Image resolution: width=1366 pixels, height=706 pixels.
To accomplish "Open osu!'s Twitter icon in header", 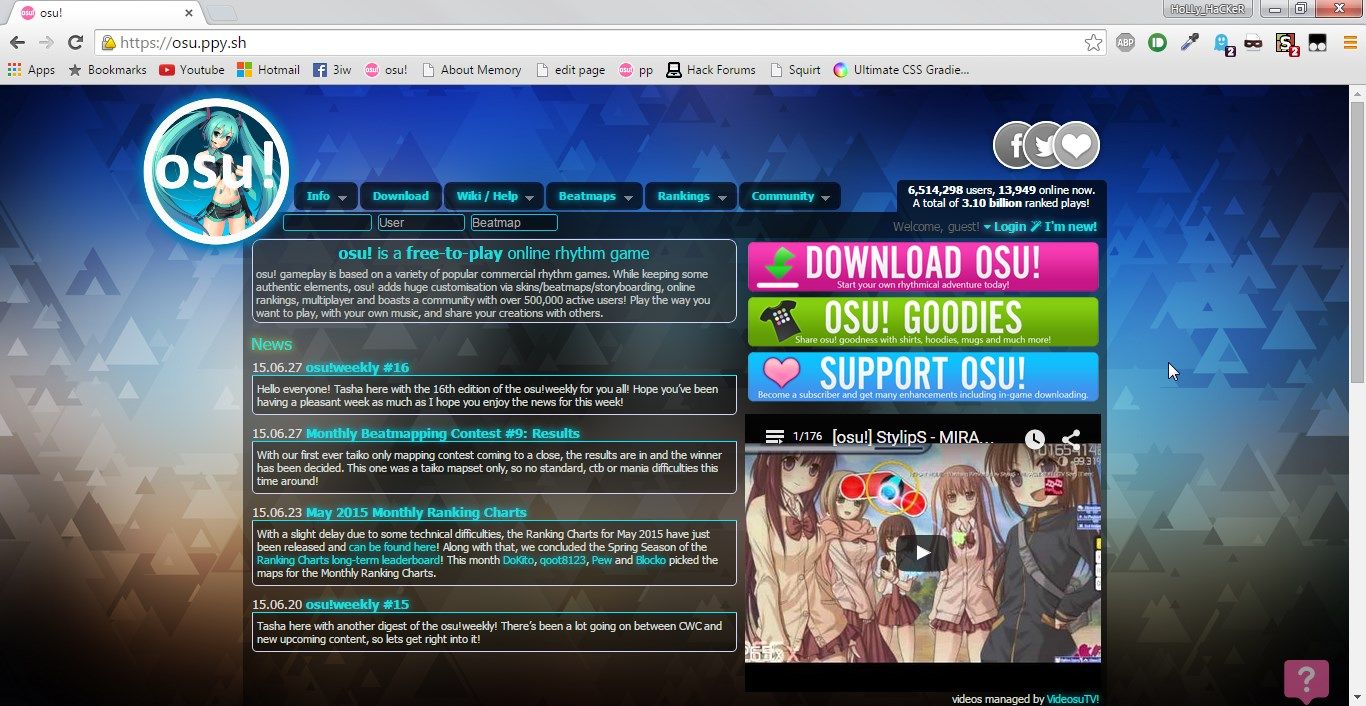I will [1045, 145].
